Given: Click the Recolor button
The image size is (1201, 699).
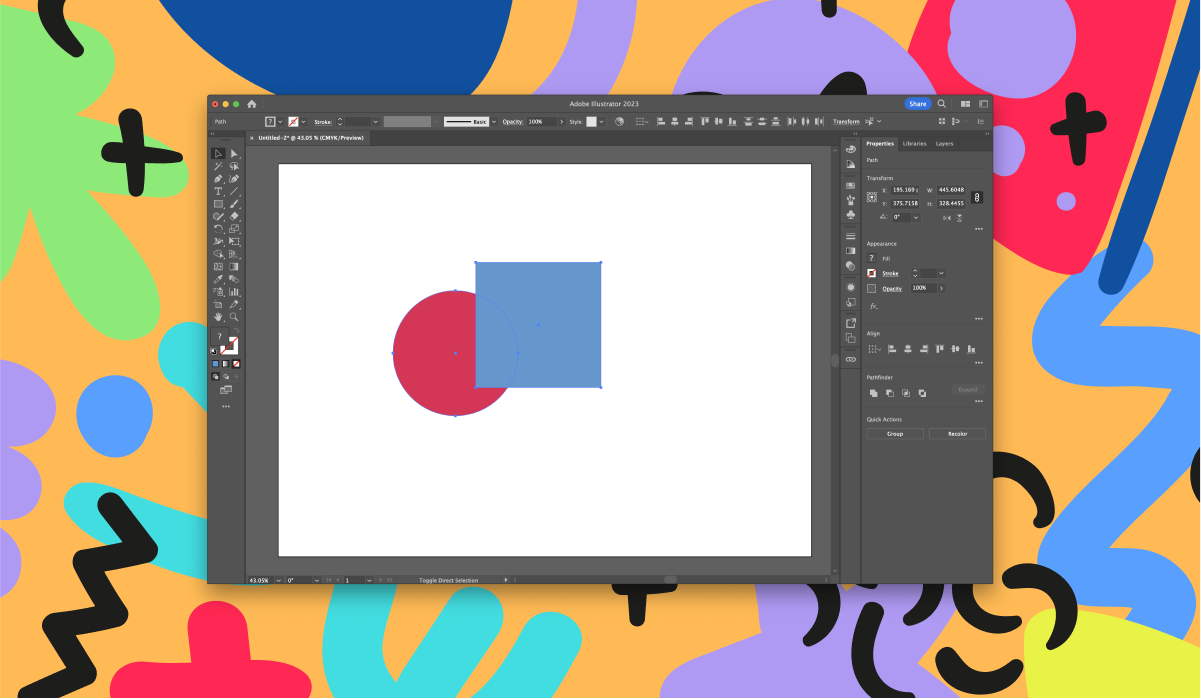Looking at the screenshot, I should 957,433.
